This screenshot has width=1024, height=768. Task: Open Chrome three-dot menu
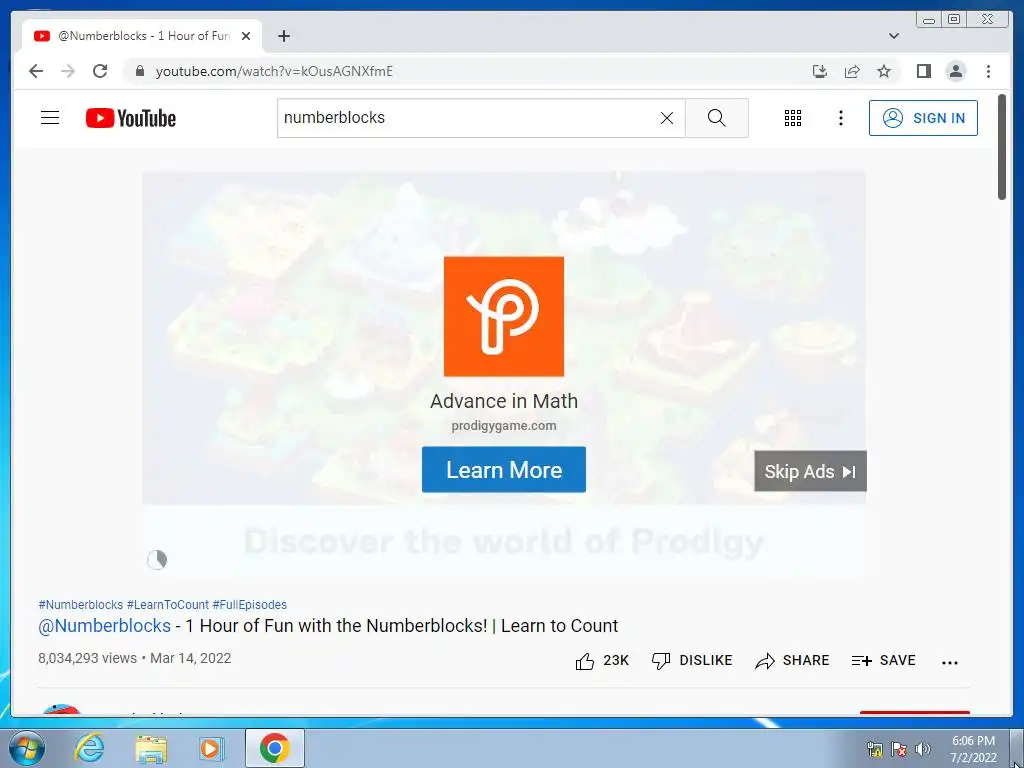988,71
